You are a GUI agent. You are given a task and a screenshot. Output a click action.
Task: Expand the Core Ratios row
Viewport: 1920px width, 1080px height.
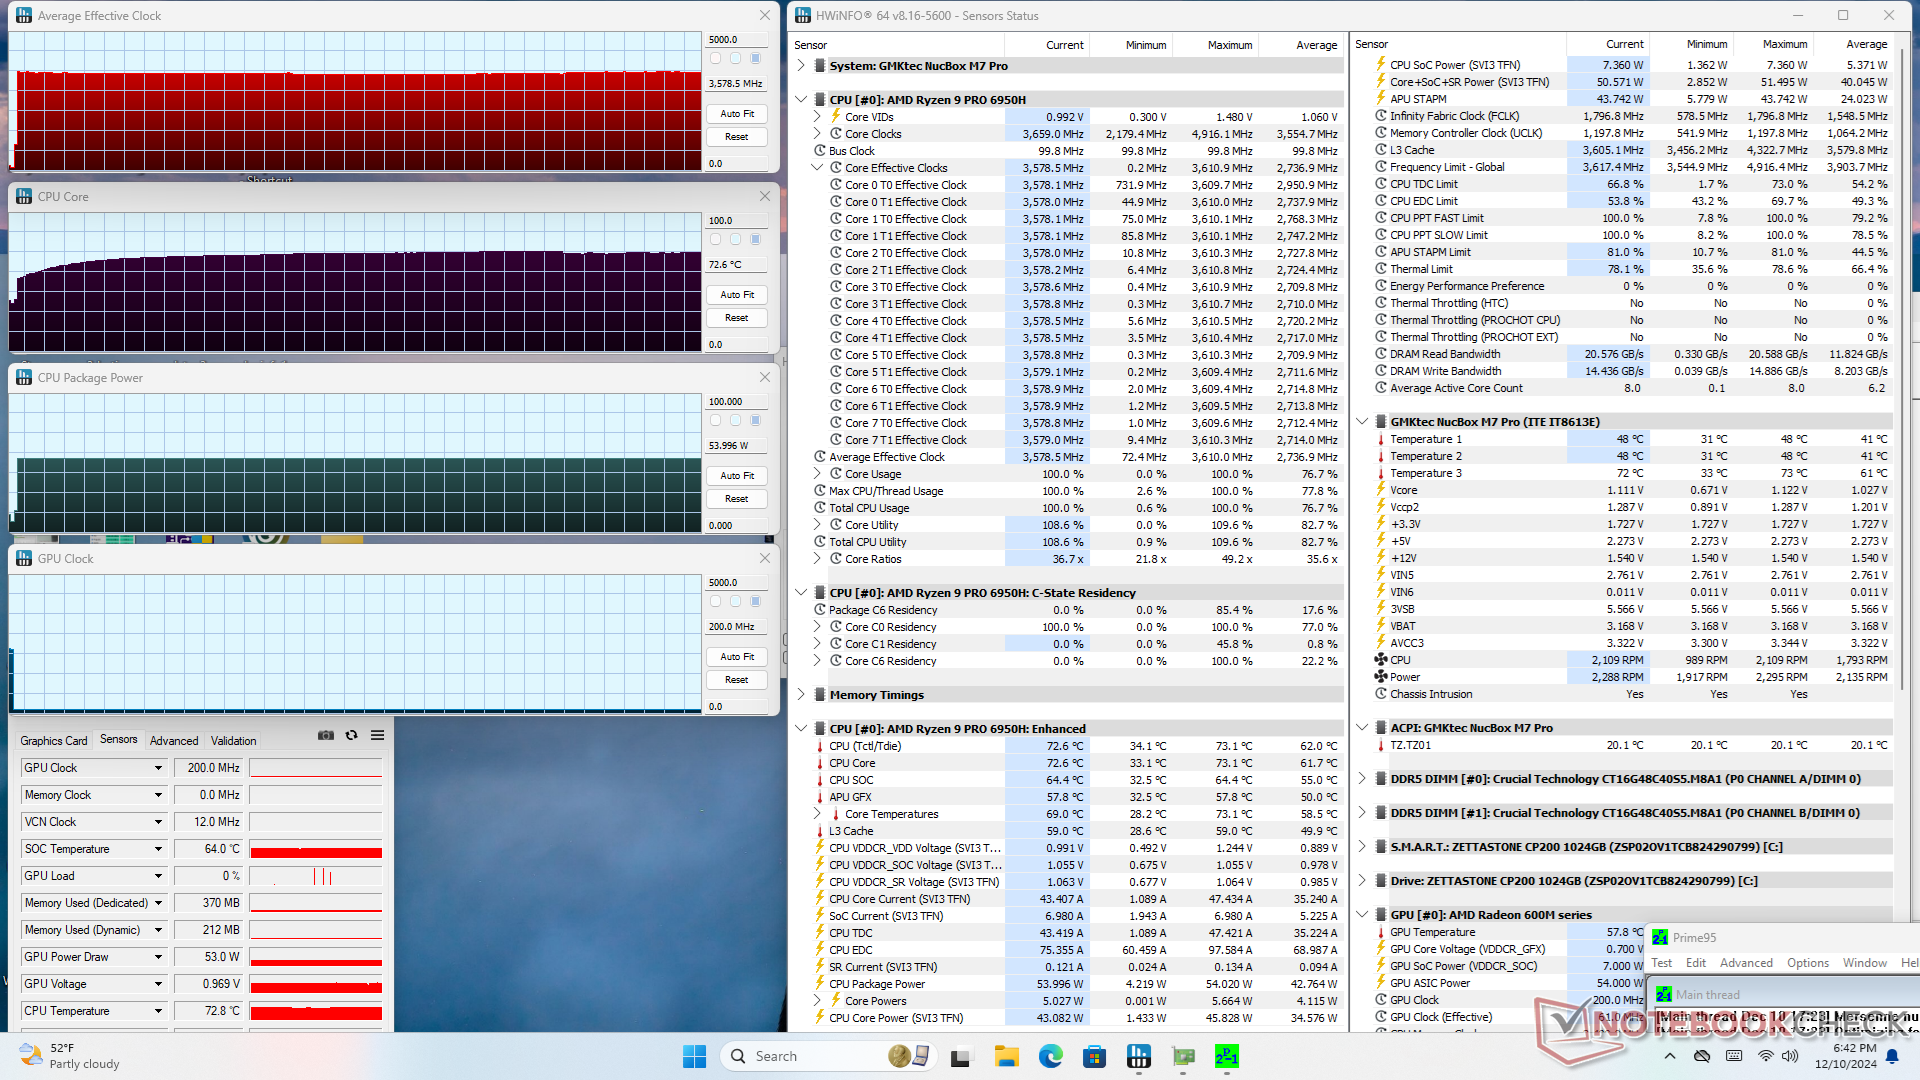(817, 559)
